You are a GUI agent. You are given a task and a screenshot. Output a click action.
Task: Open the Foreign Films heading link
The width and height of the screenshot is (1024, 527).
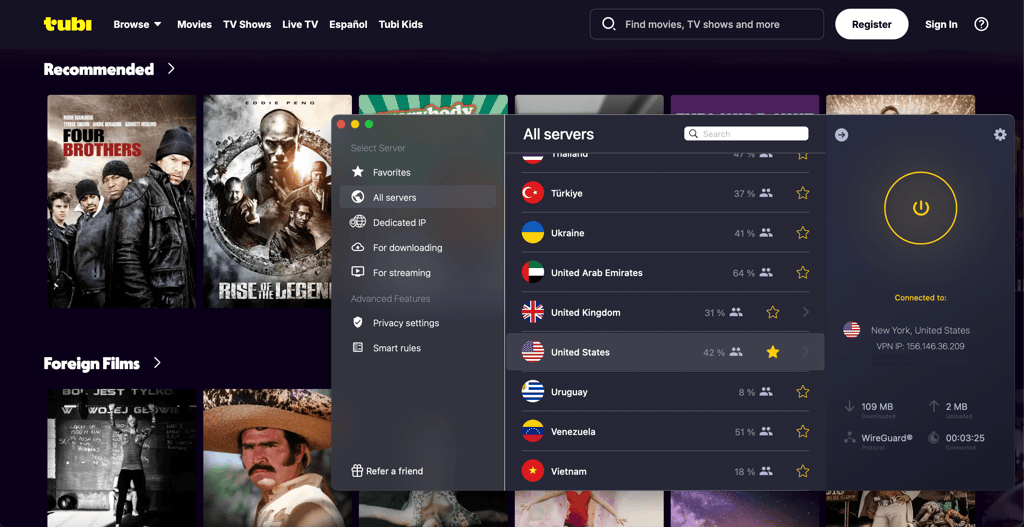pos(91,363)
